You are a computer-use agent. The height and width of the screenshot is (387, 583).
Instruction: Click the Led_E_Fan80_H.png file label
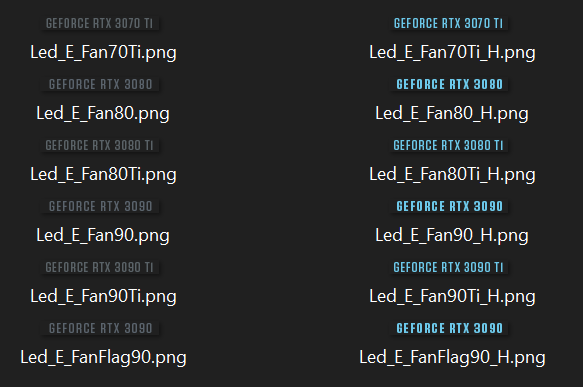point(452,113)
